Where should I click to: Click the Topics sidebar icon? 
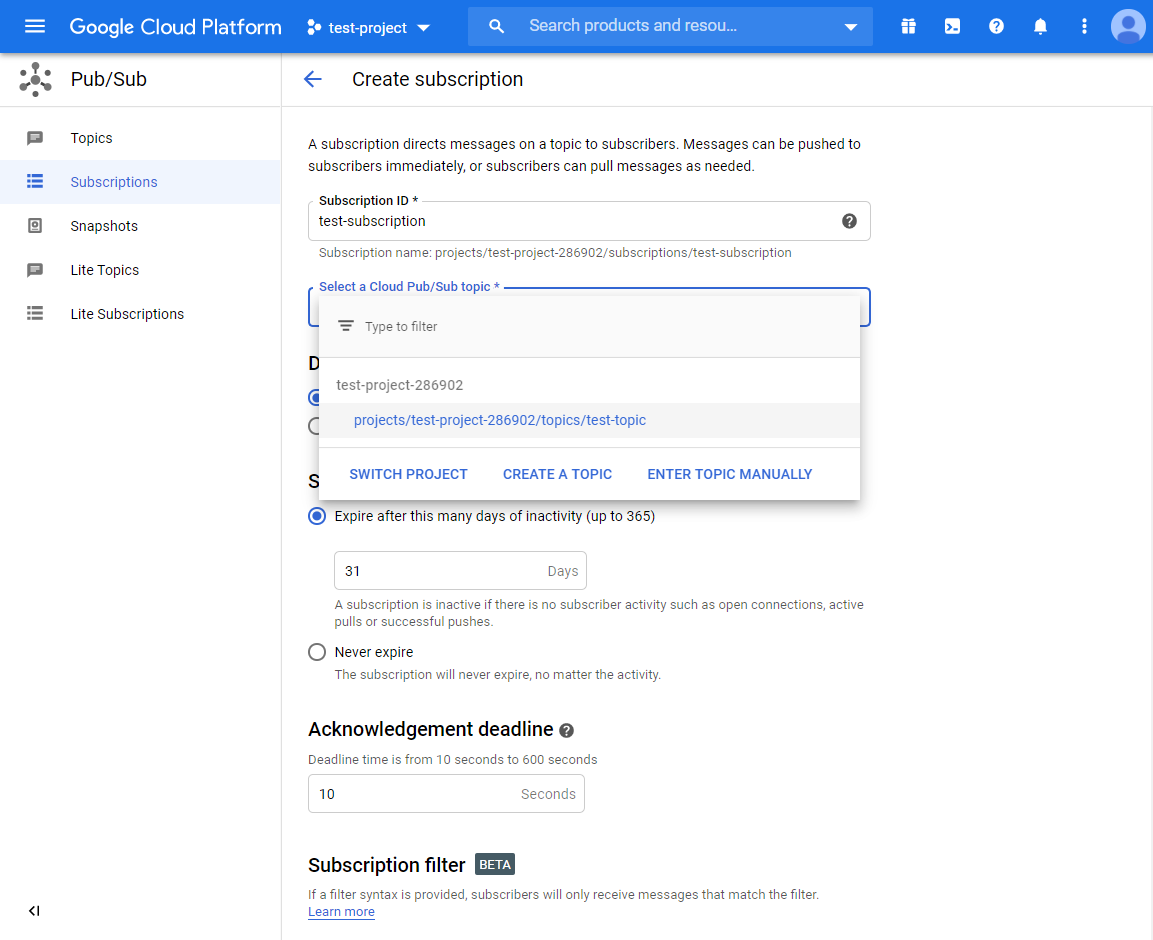(x=35, y=138)
